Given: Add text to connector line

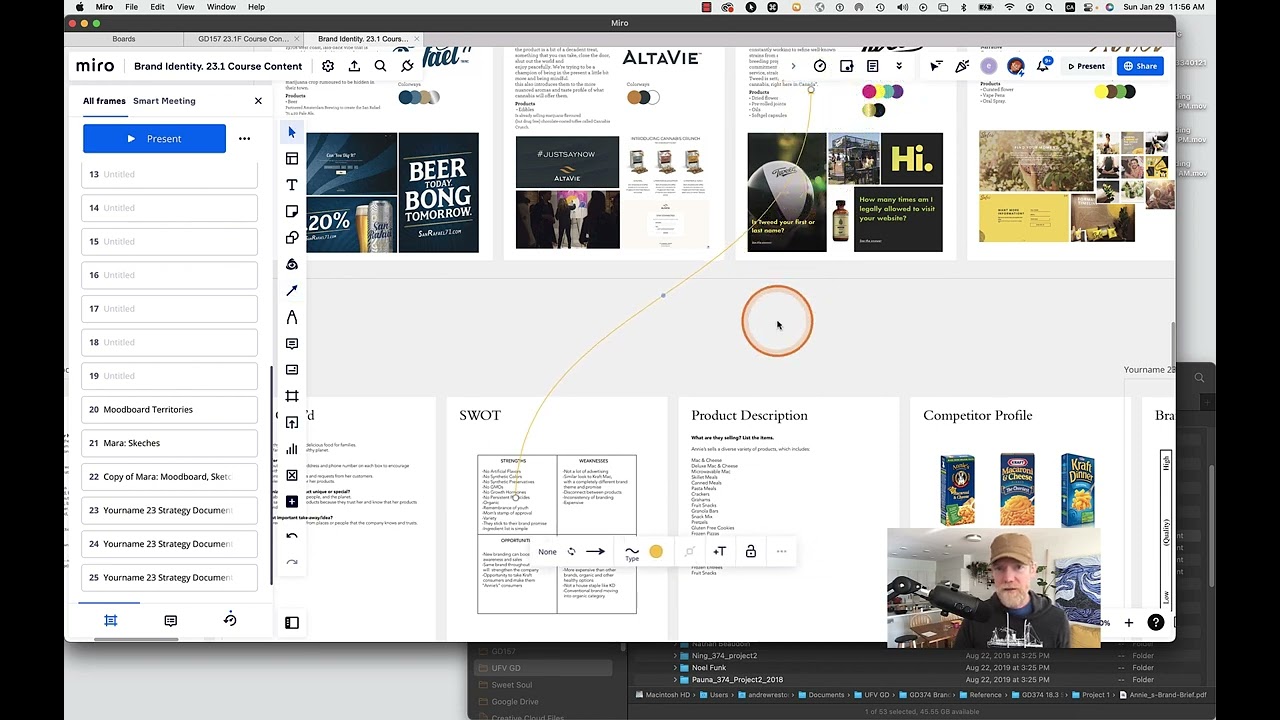Looking at the screenshot, I should (x=720, y=551).
